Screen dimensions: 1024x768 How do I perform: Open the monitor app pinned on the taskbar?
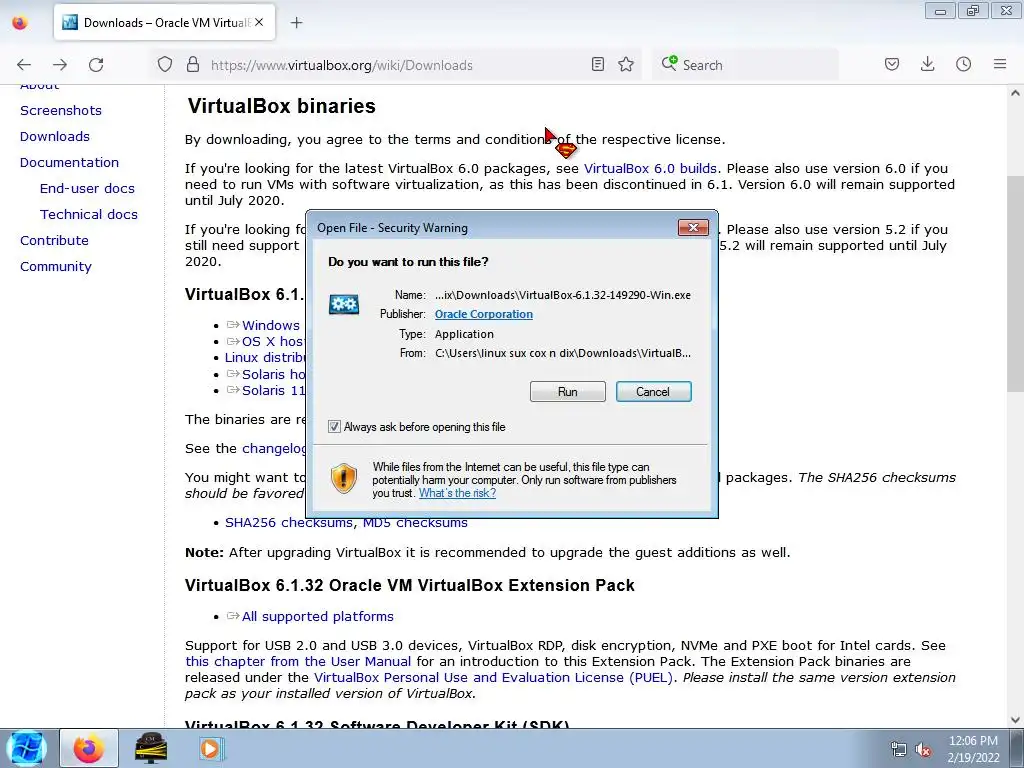point(151,748)
